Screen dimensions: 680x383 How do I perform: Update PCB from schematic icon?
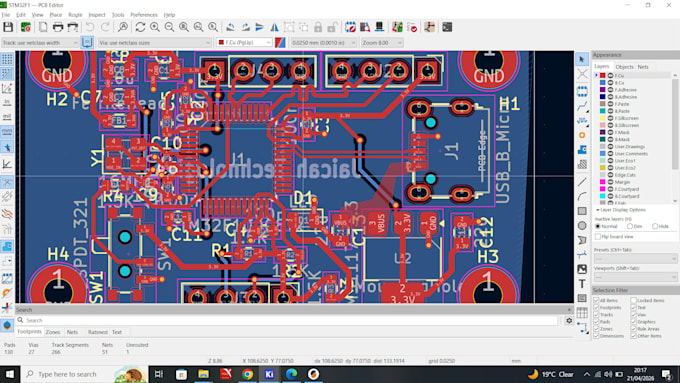point(397,27)
